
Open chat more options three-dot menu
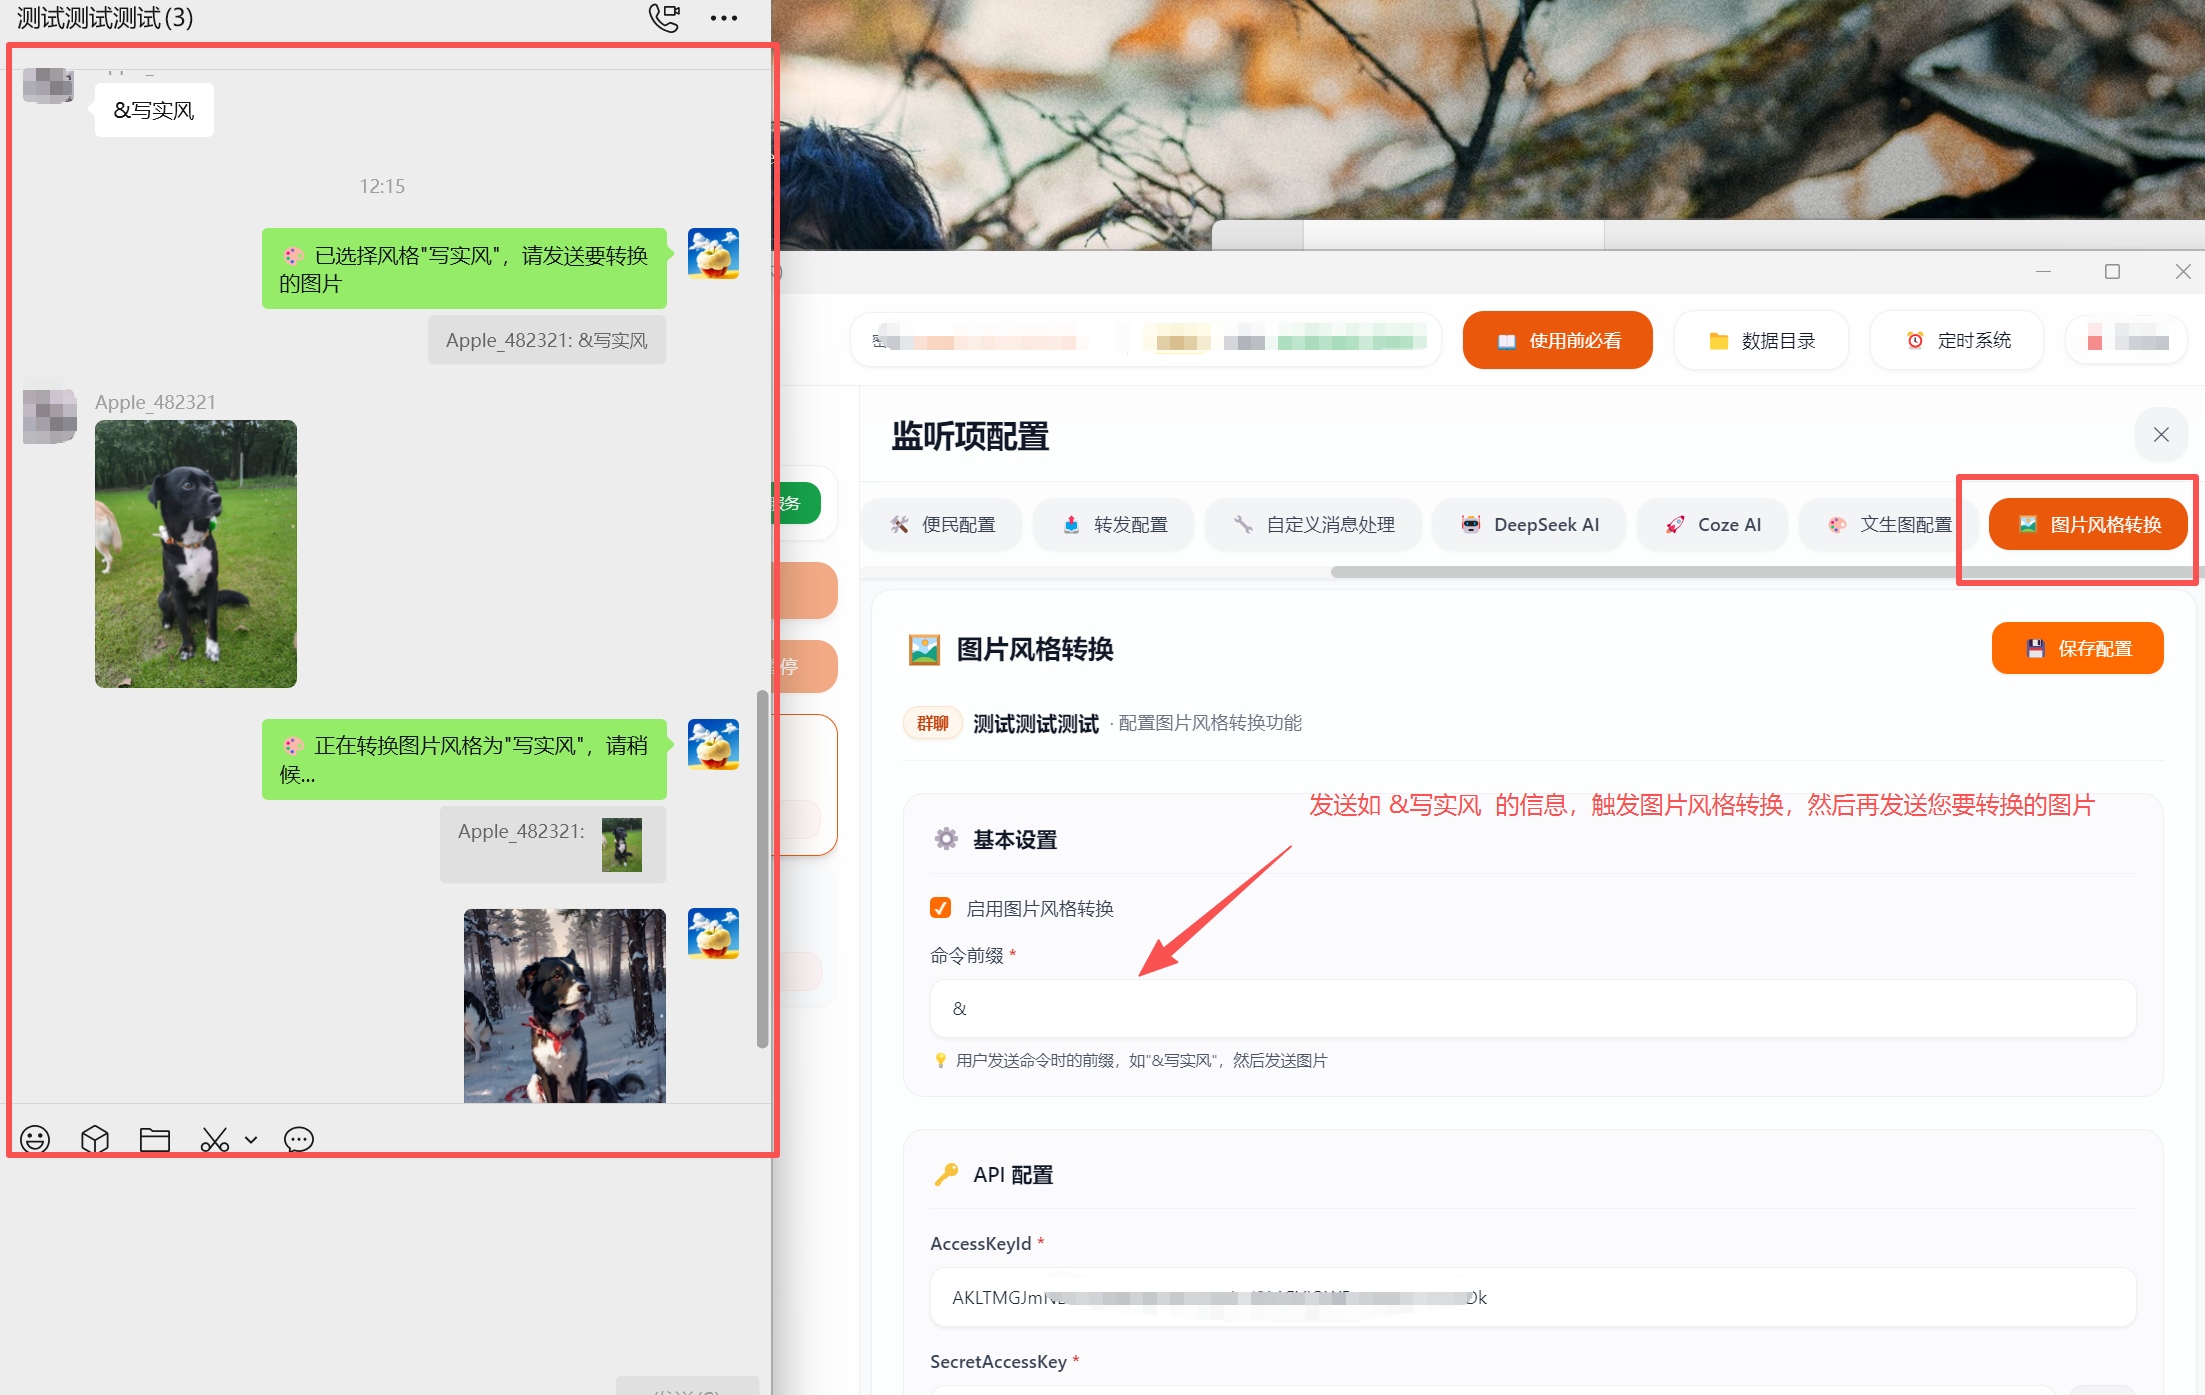point(724,18)
